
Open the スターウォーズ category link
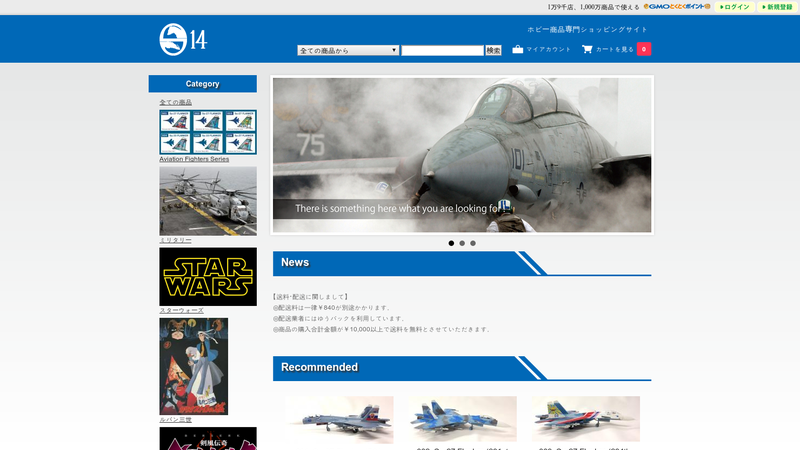[x=181, y=310]
